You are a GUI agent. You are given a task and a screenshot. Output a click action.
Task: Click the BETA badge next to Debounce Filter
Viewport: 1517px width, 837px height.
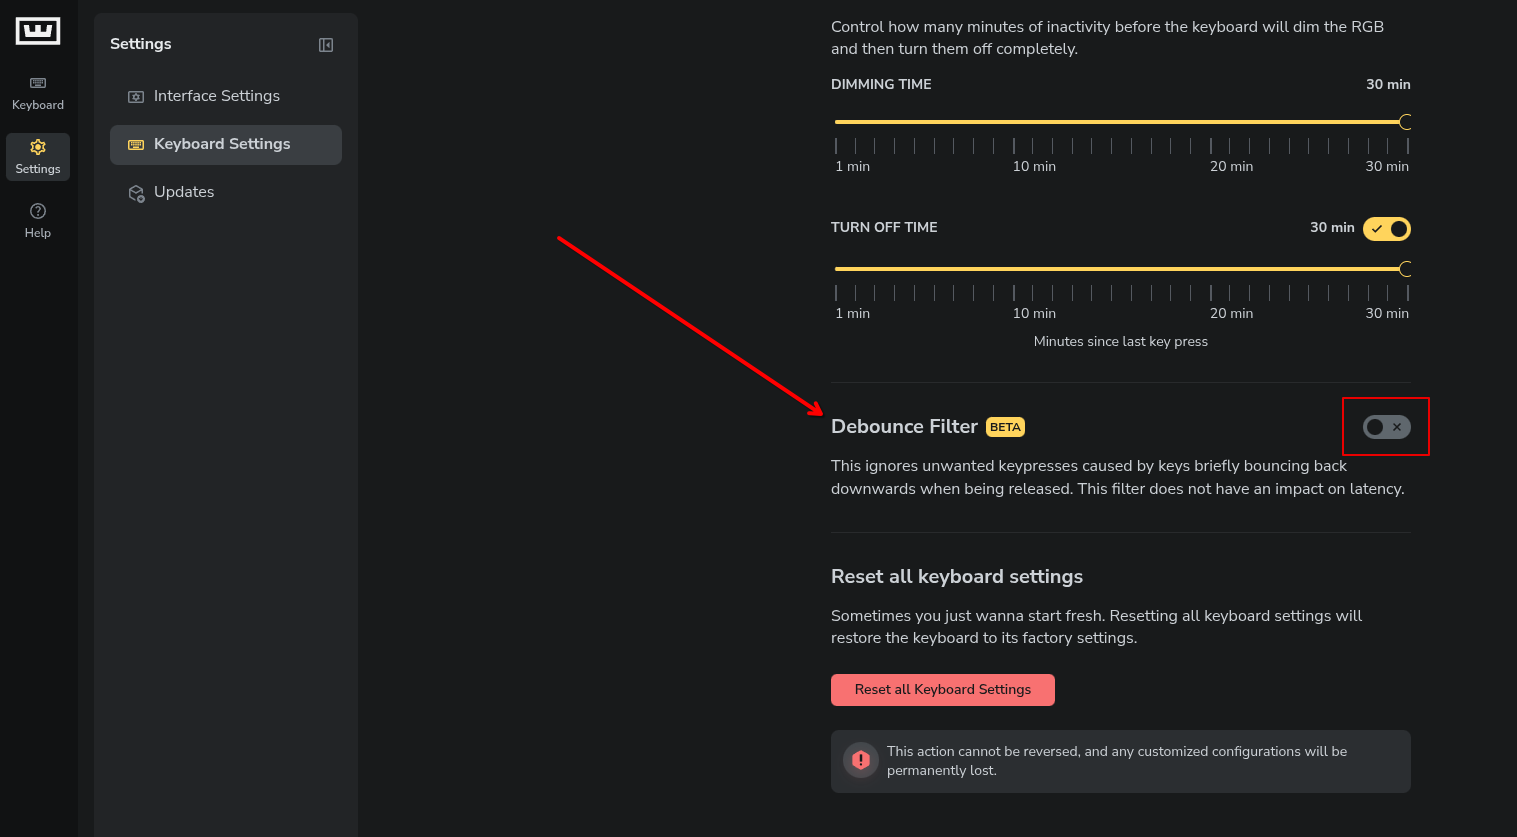tap(1005, 427)
